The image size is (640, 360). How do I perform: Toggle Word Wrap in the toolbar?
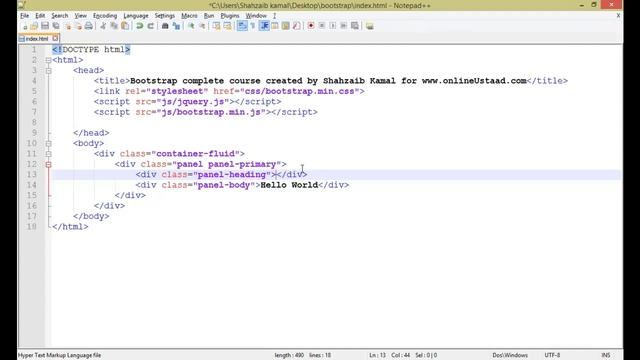click(x=242, y=26)
